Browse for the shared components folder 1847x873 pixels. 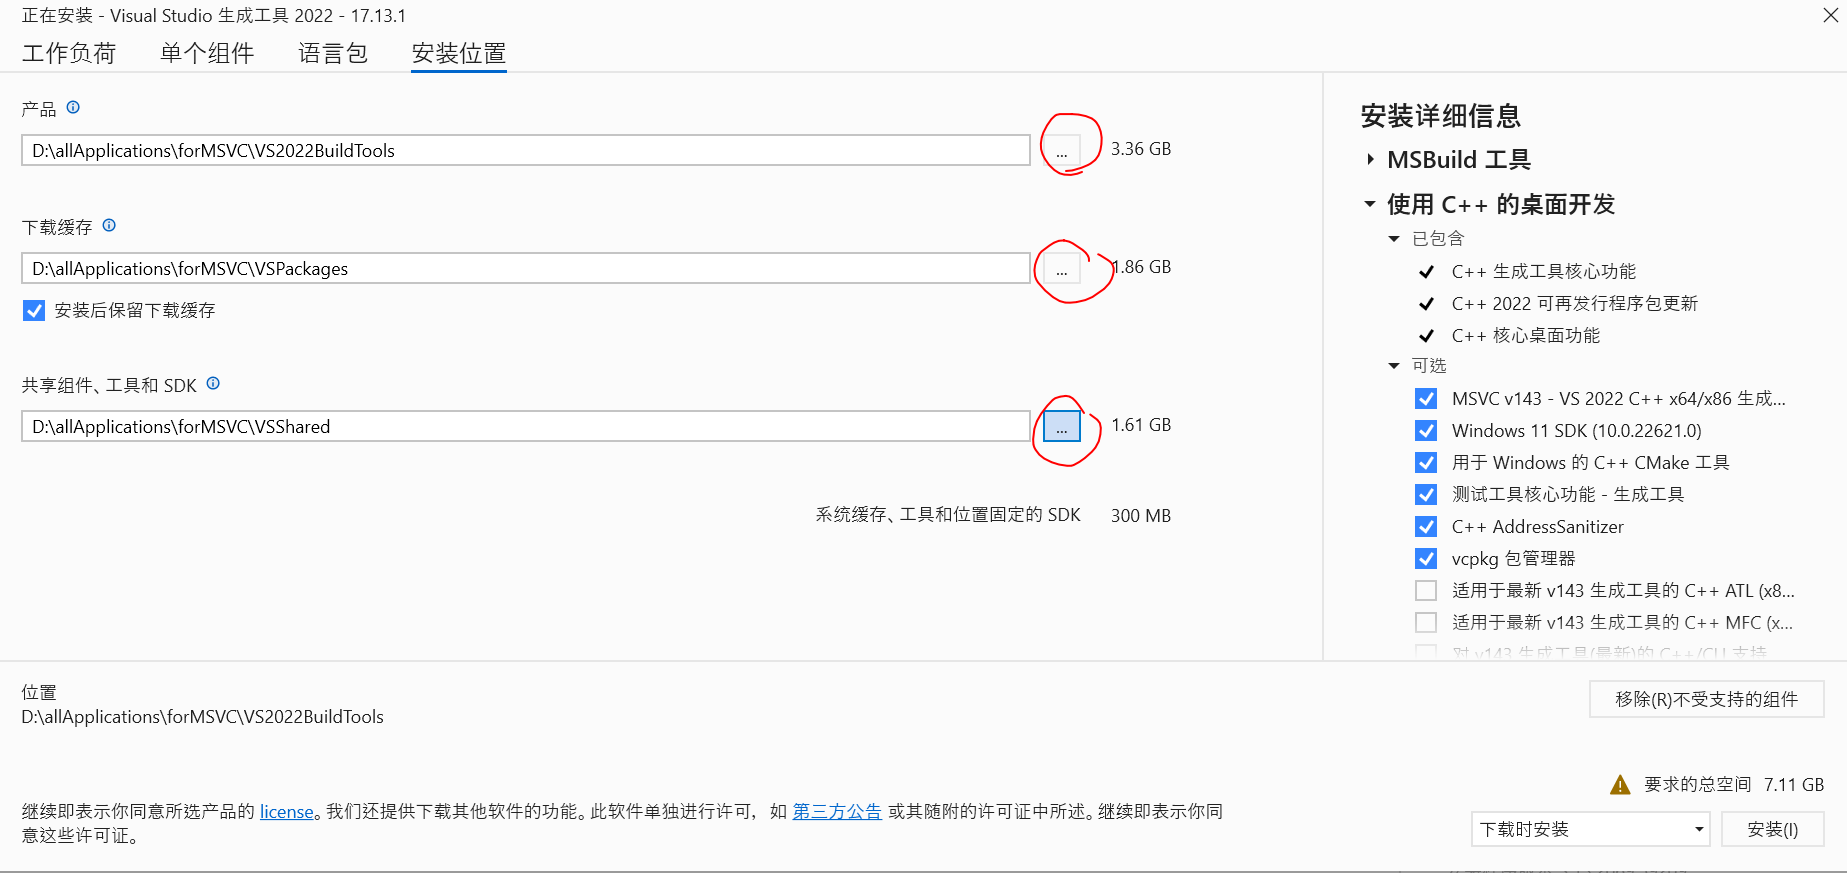tap(1061, 426)
